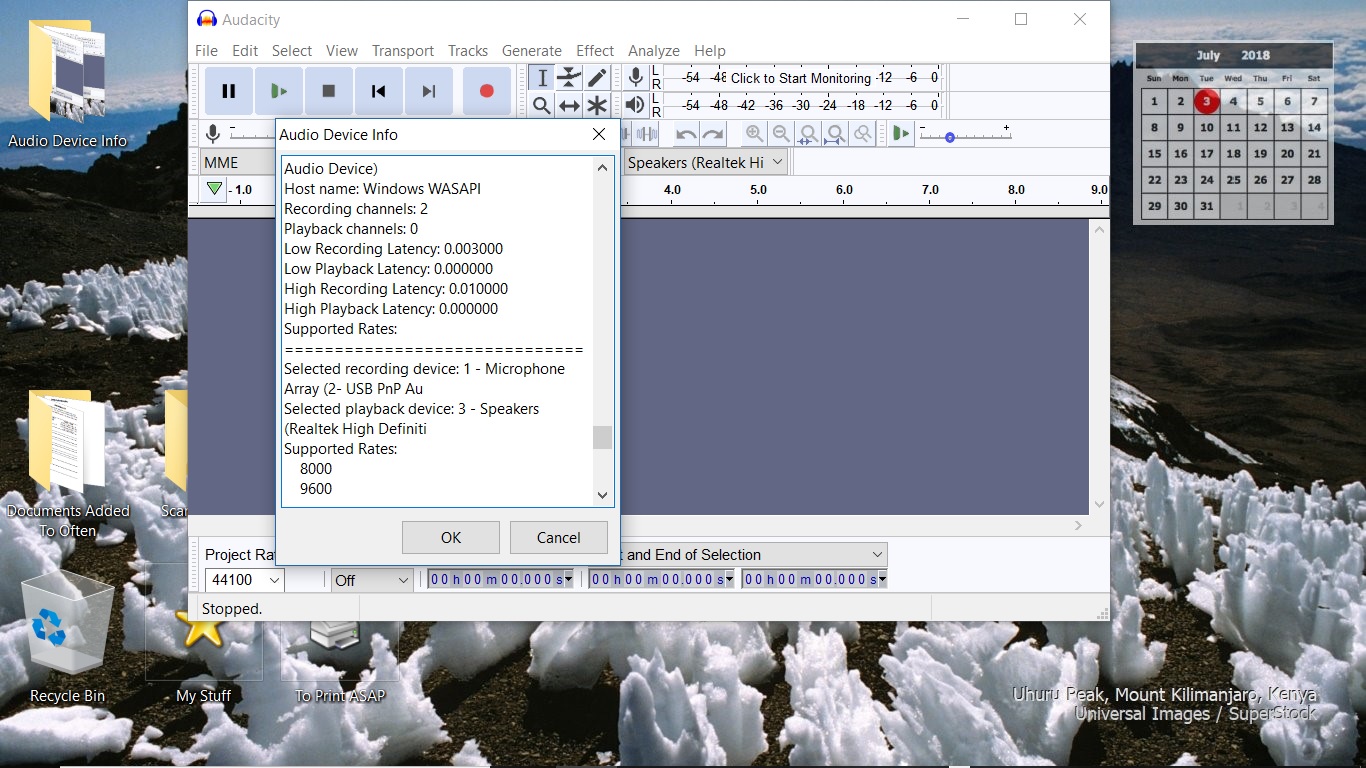
Task: Click the device info scrollbar up arrow
Action: click(602, 168)
